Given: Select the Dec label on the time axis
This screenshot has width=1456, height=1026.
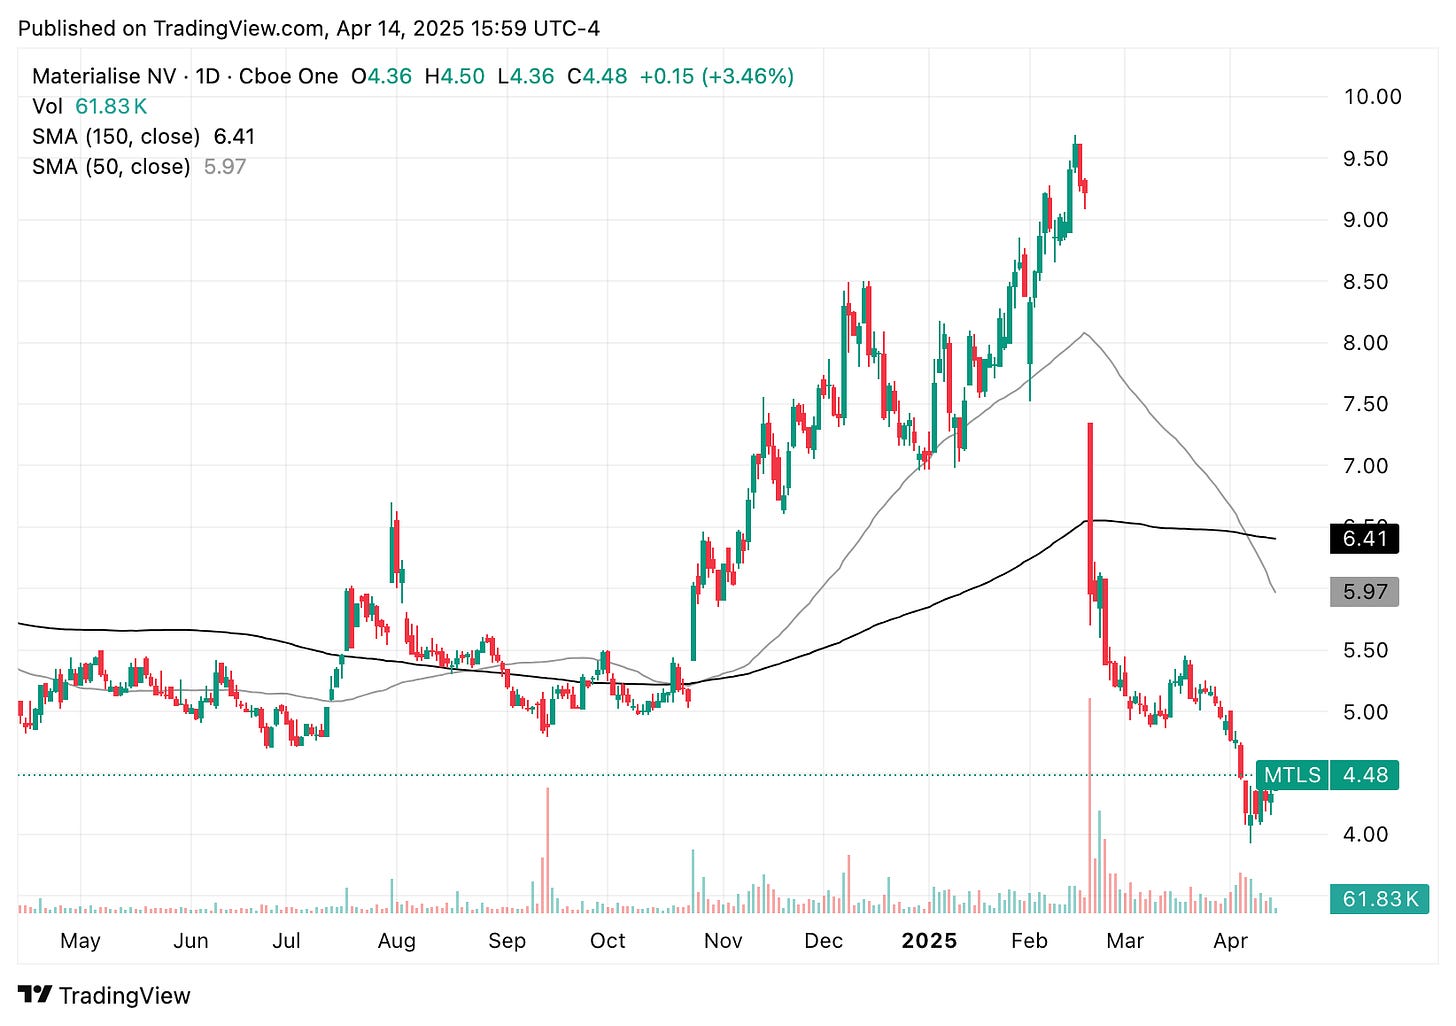Looking at the screenshot, I should pos(824,941).
